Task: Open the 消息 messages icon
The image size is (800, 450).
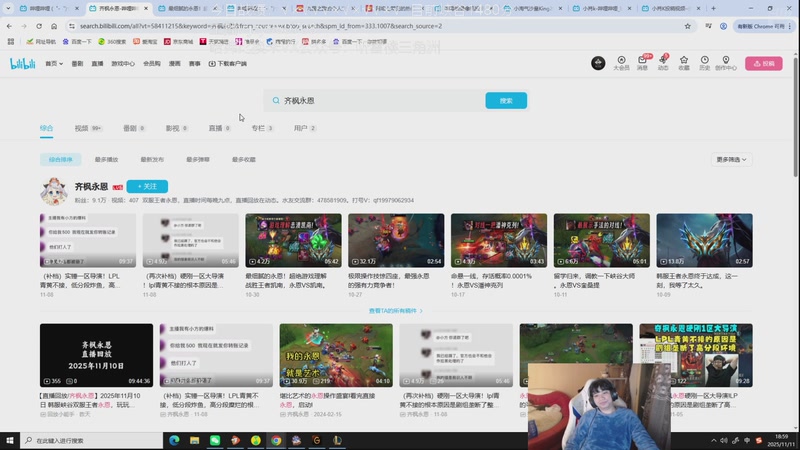Action: pos(642,63)
